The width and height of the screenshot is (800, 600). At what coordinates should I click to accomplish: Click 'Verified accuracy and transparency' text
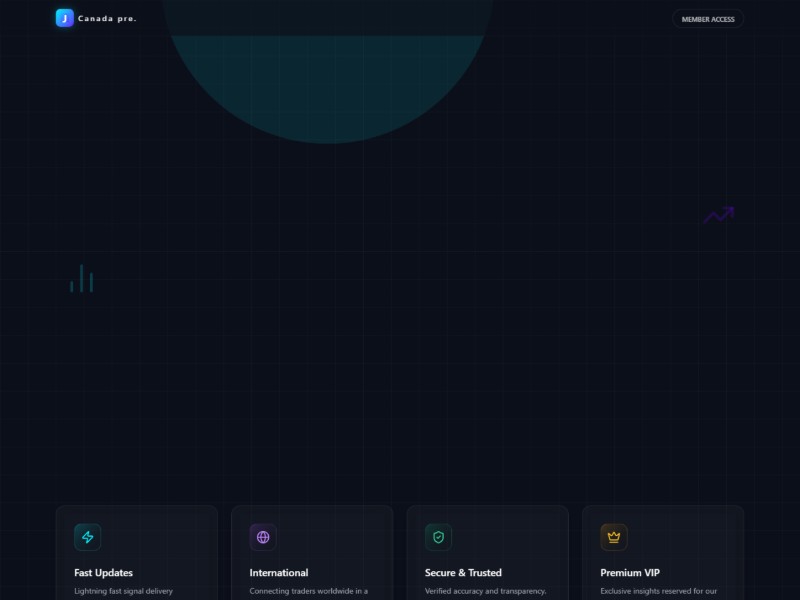point(485,591)
